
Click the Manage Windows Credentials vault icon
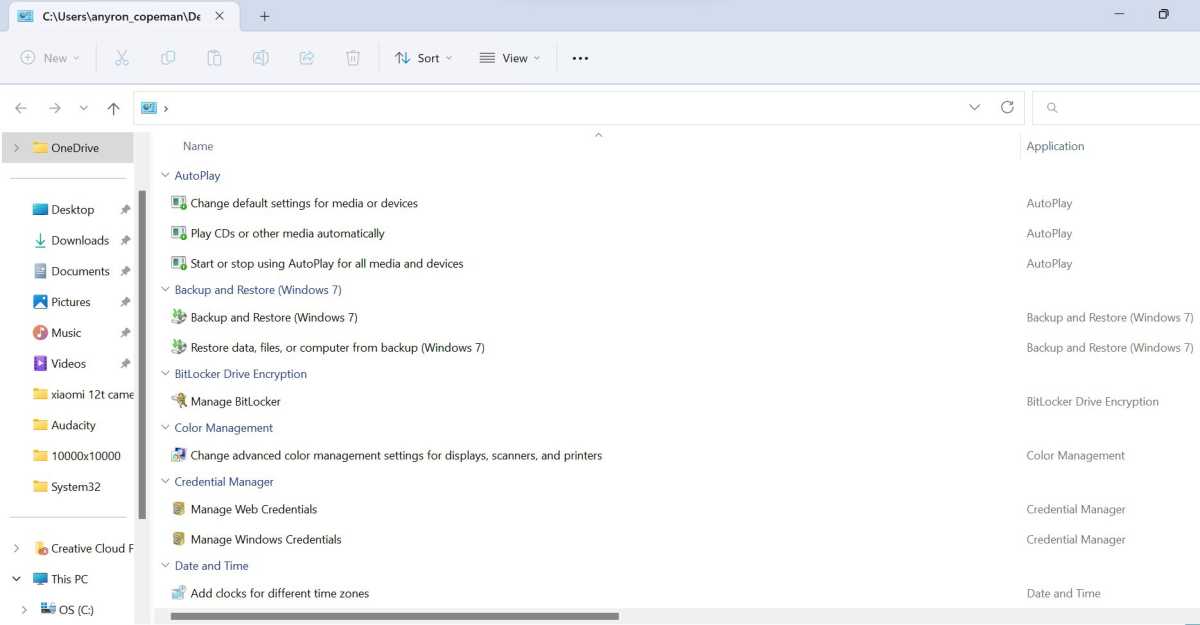pos(179,539)
